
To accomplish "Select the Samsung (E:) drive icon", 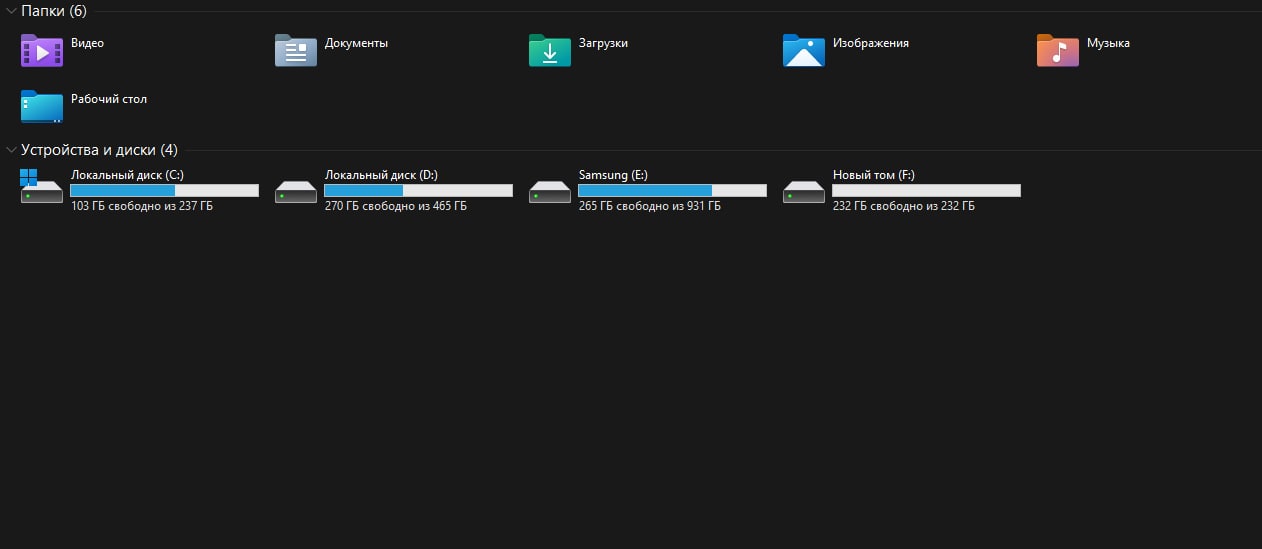I will click(550, 190).
